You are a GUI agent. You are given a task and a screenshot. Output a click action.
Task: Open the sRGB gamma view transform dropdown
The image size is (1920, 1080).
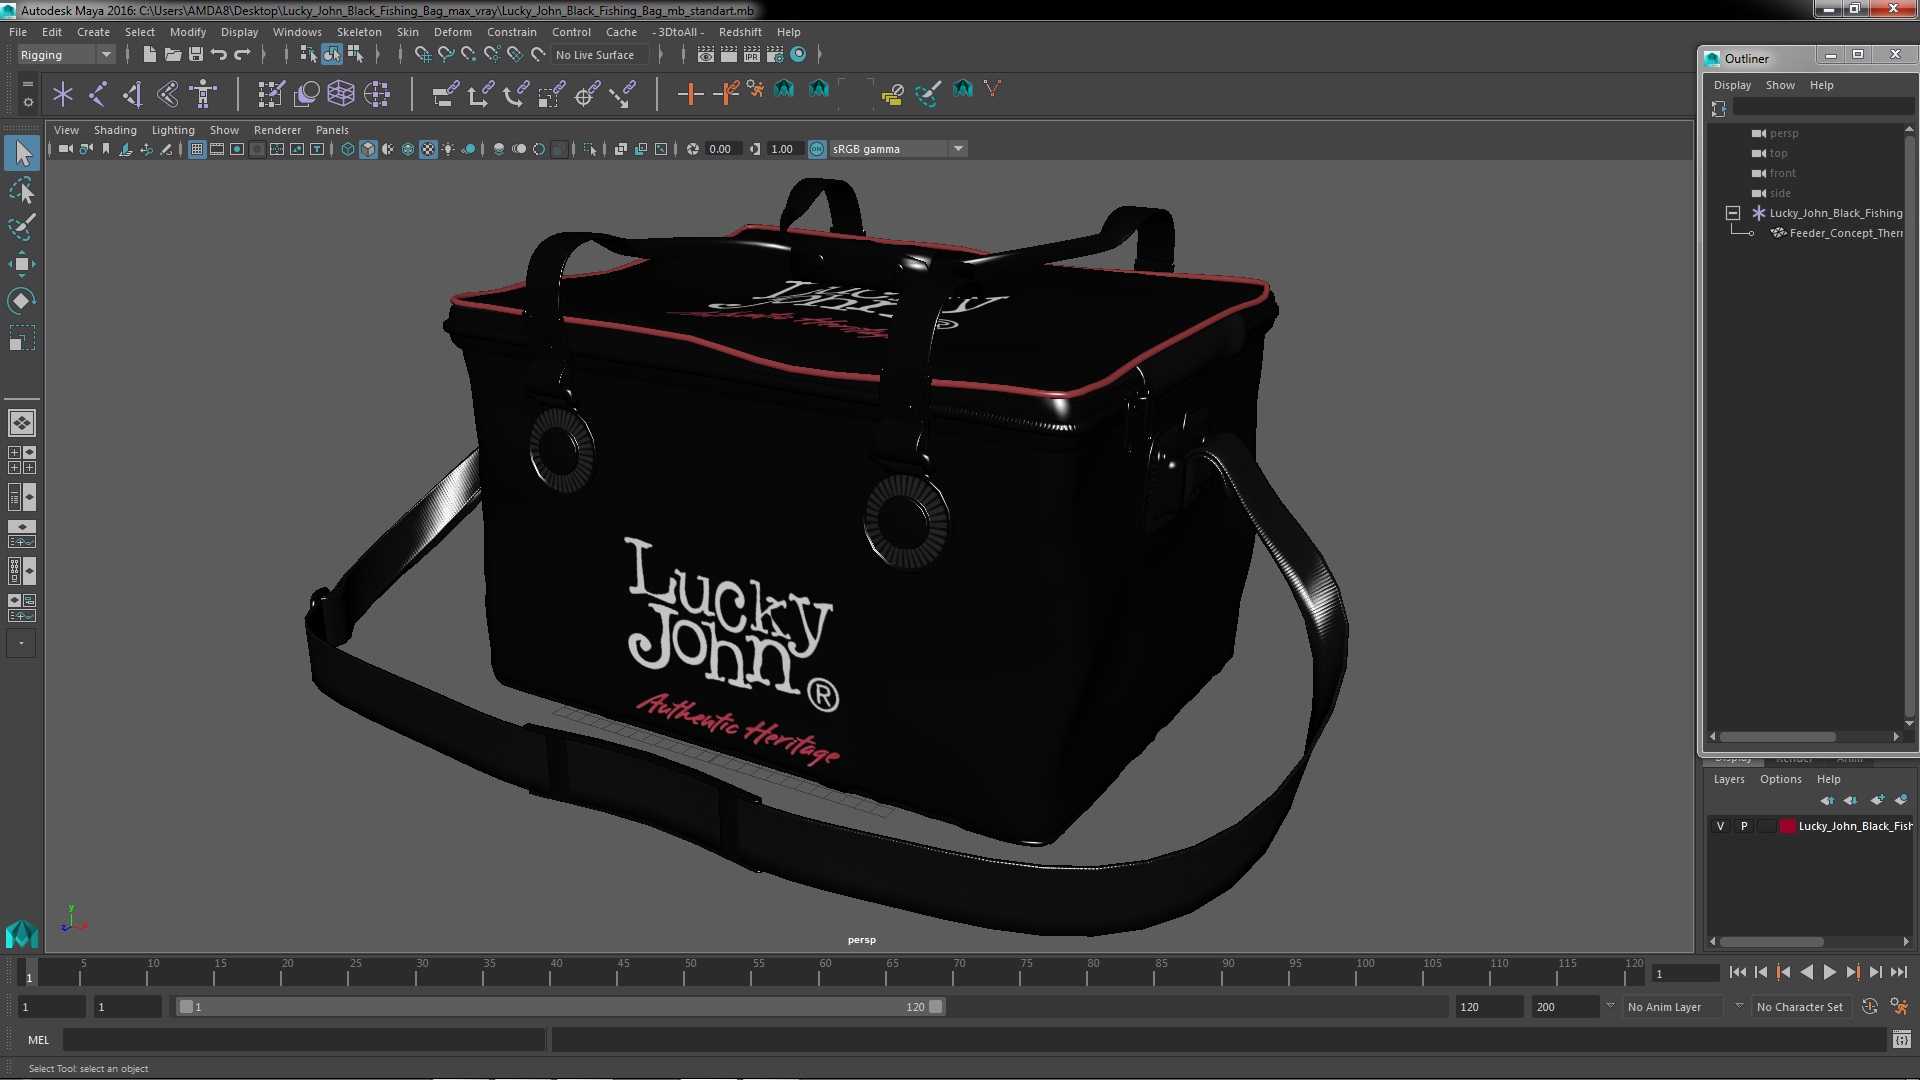click(x=898, y=149)
